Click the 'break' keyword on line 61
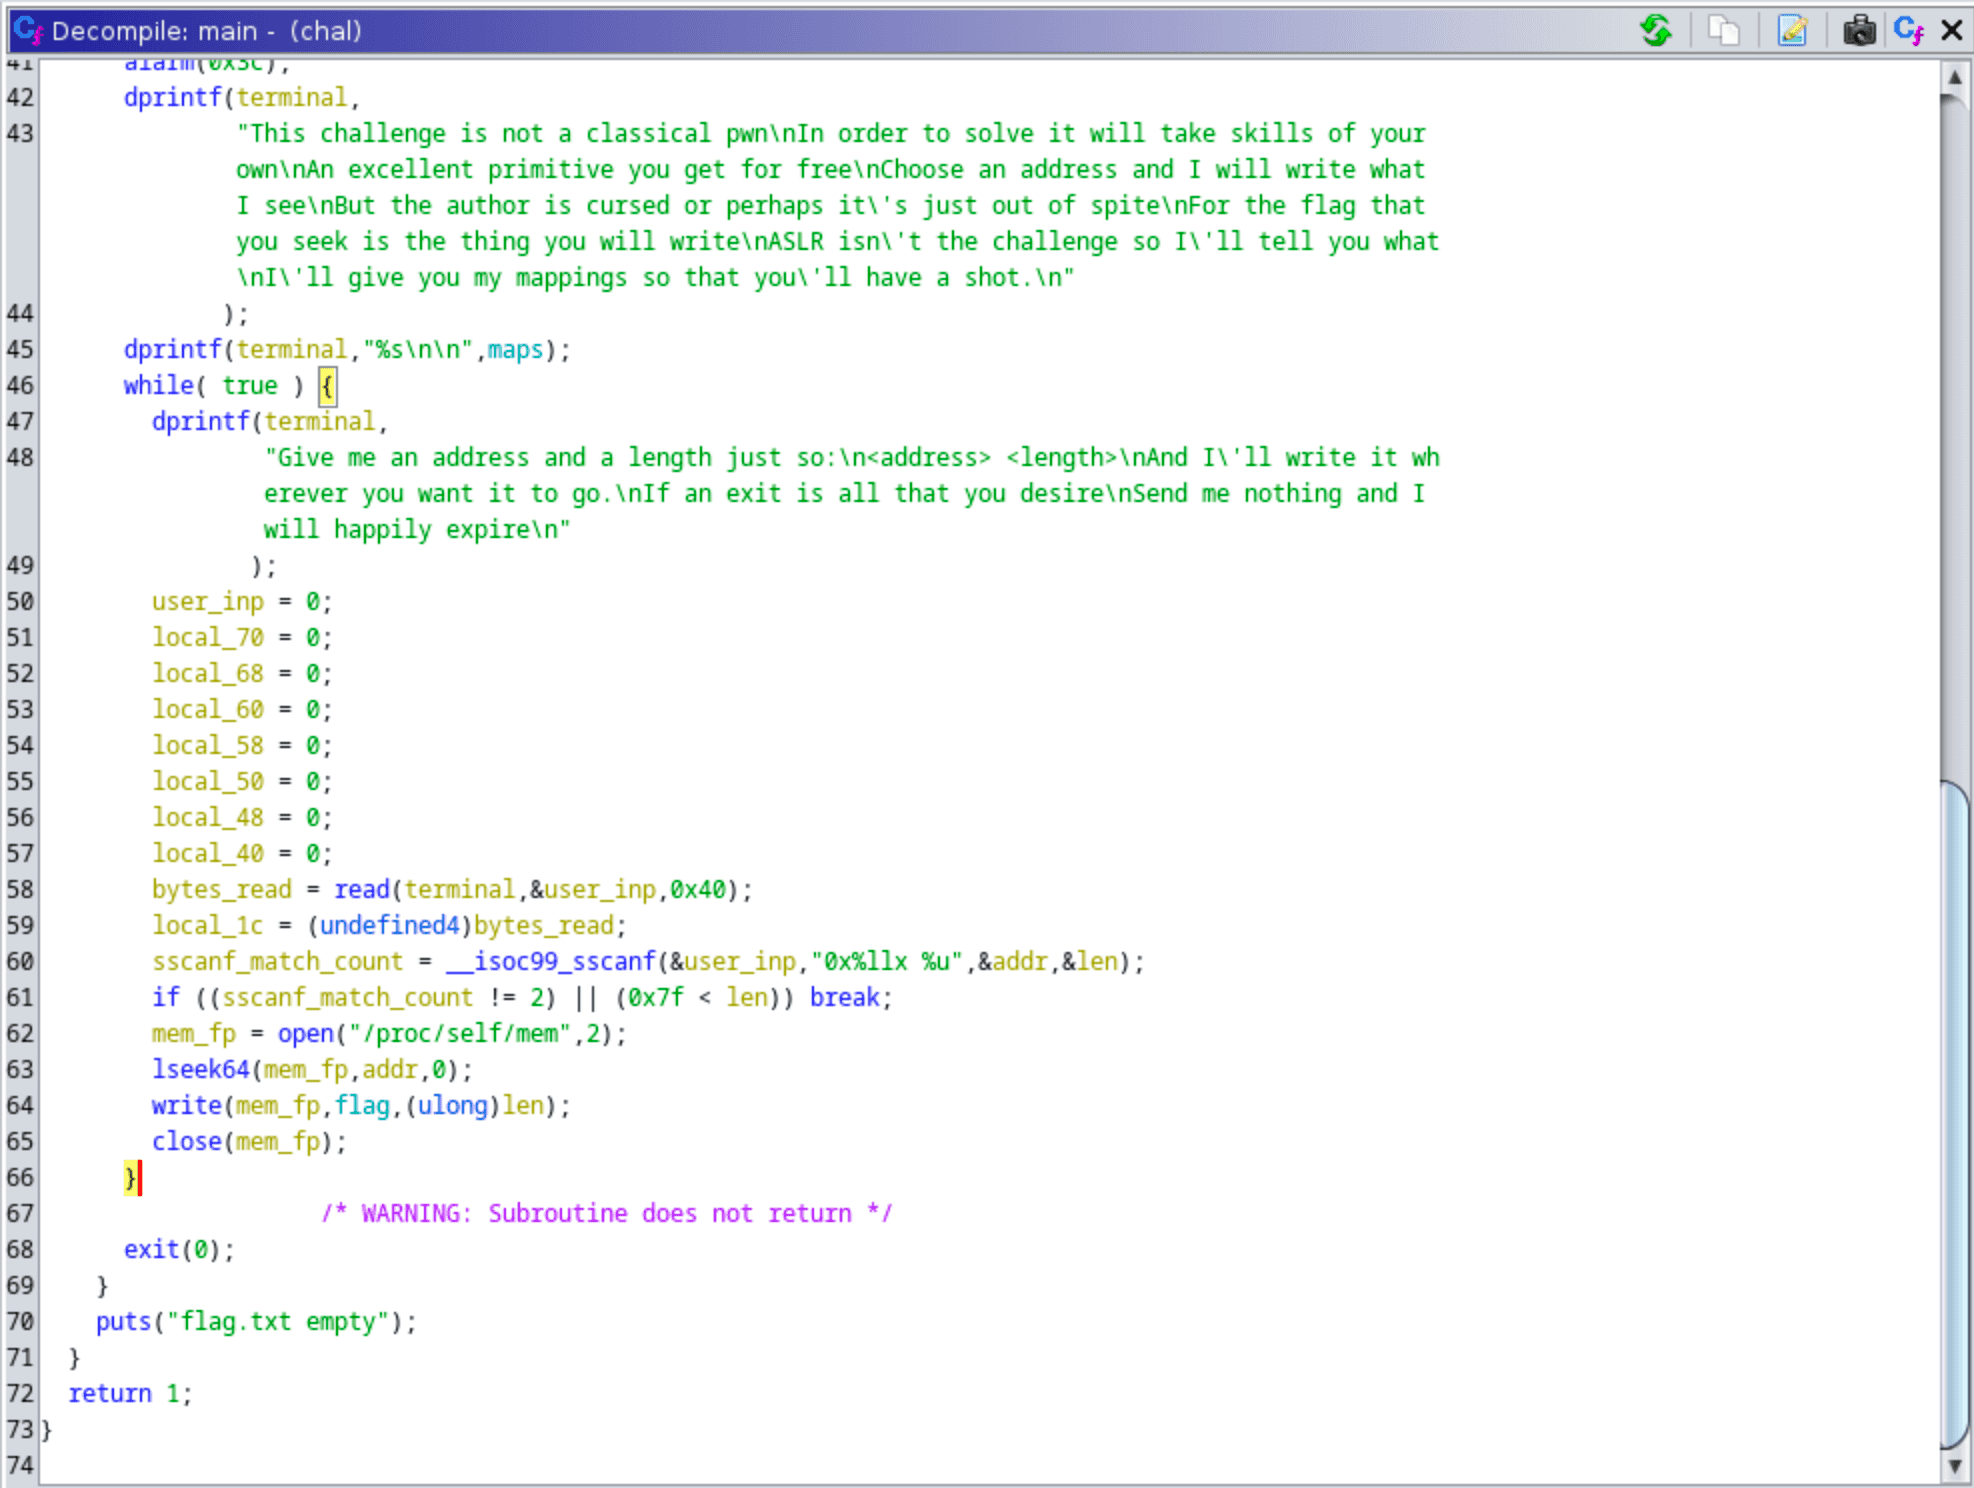 tap(845, 998)
